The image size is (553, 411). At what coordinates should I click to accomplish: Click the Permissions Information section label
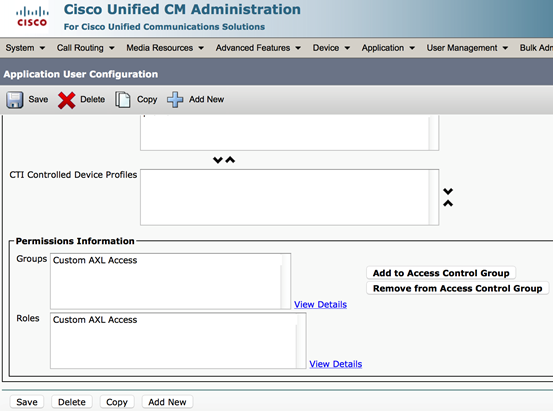[75, 241]
